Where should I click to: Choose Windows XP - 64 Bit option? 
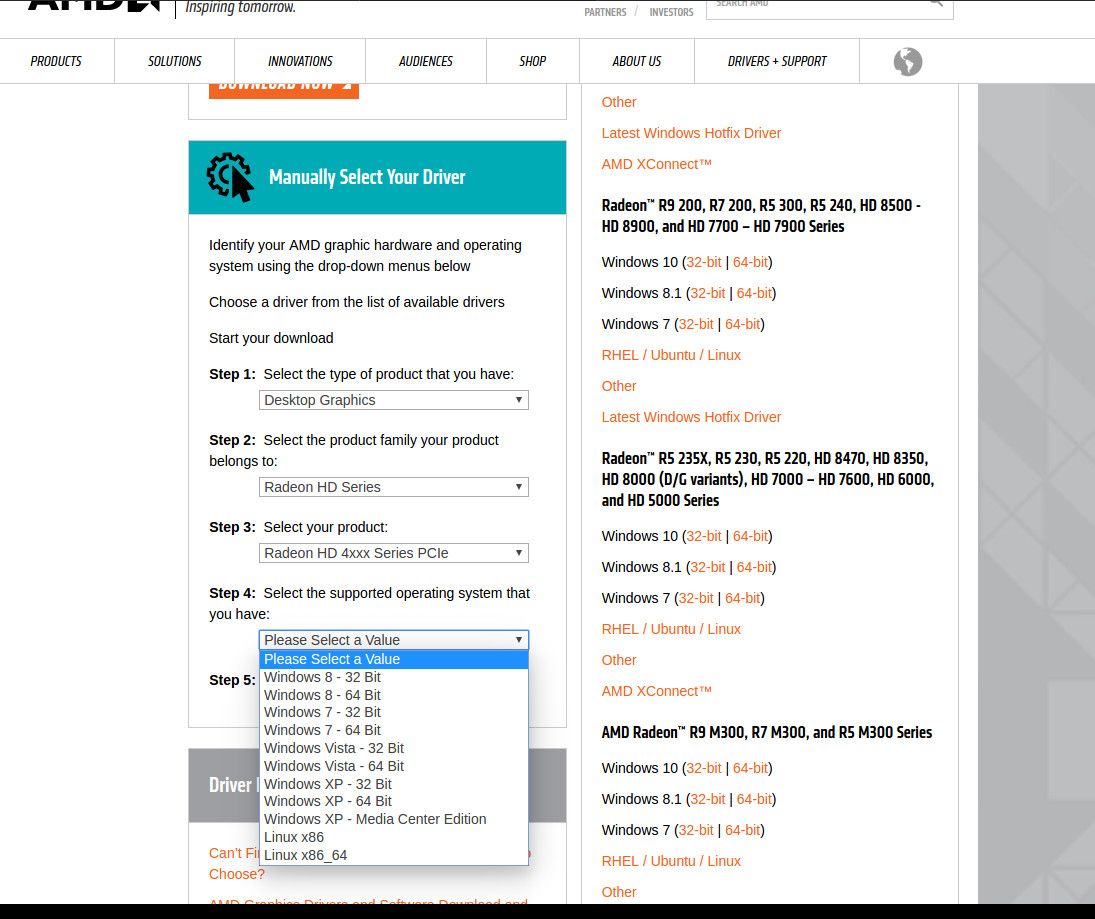(393, 801)
